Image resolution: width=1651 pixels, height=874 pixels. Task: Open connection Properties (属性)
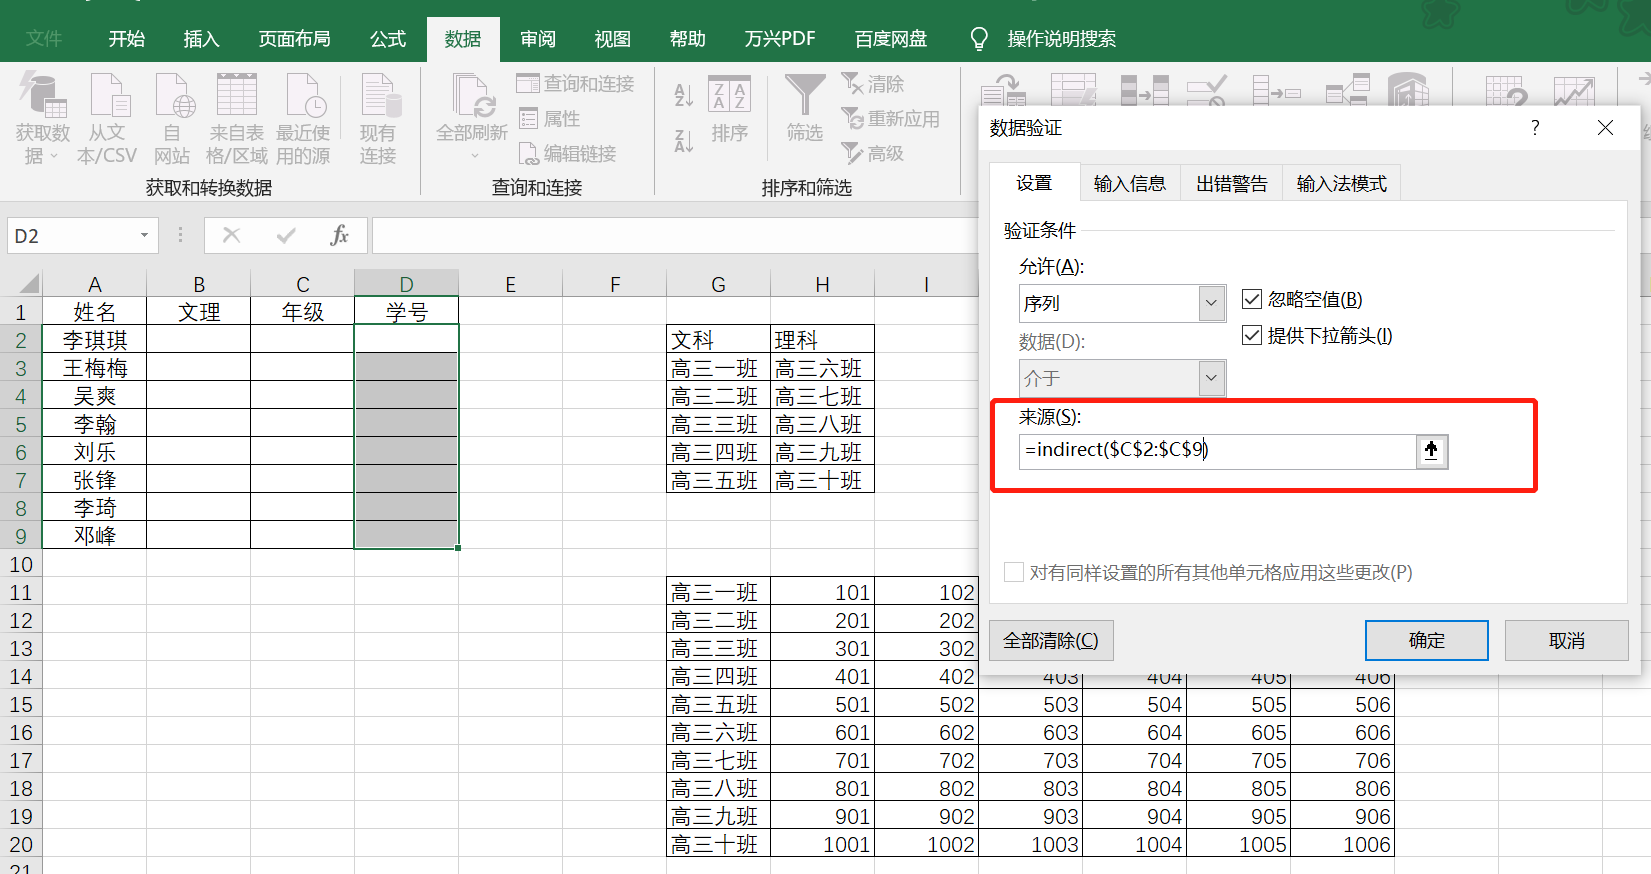(549, 119)
